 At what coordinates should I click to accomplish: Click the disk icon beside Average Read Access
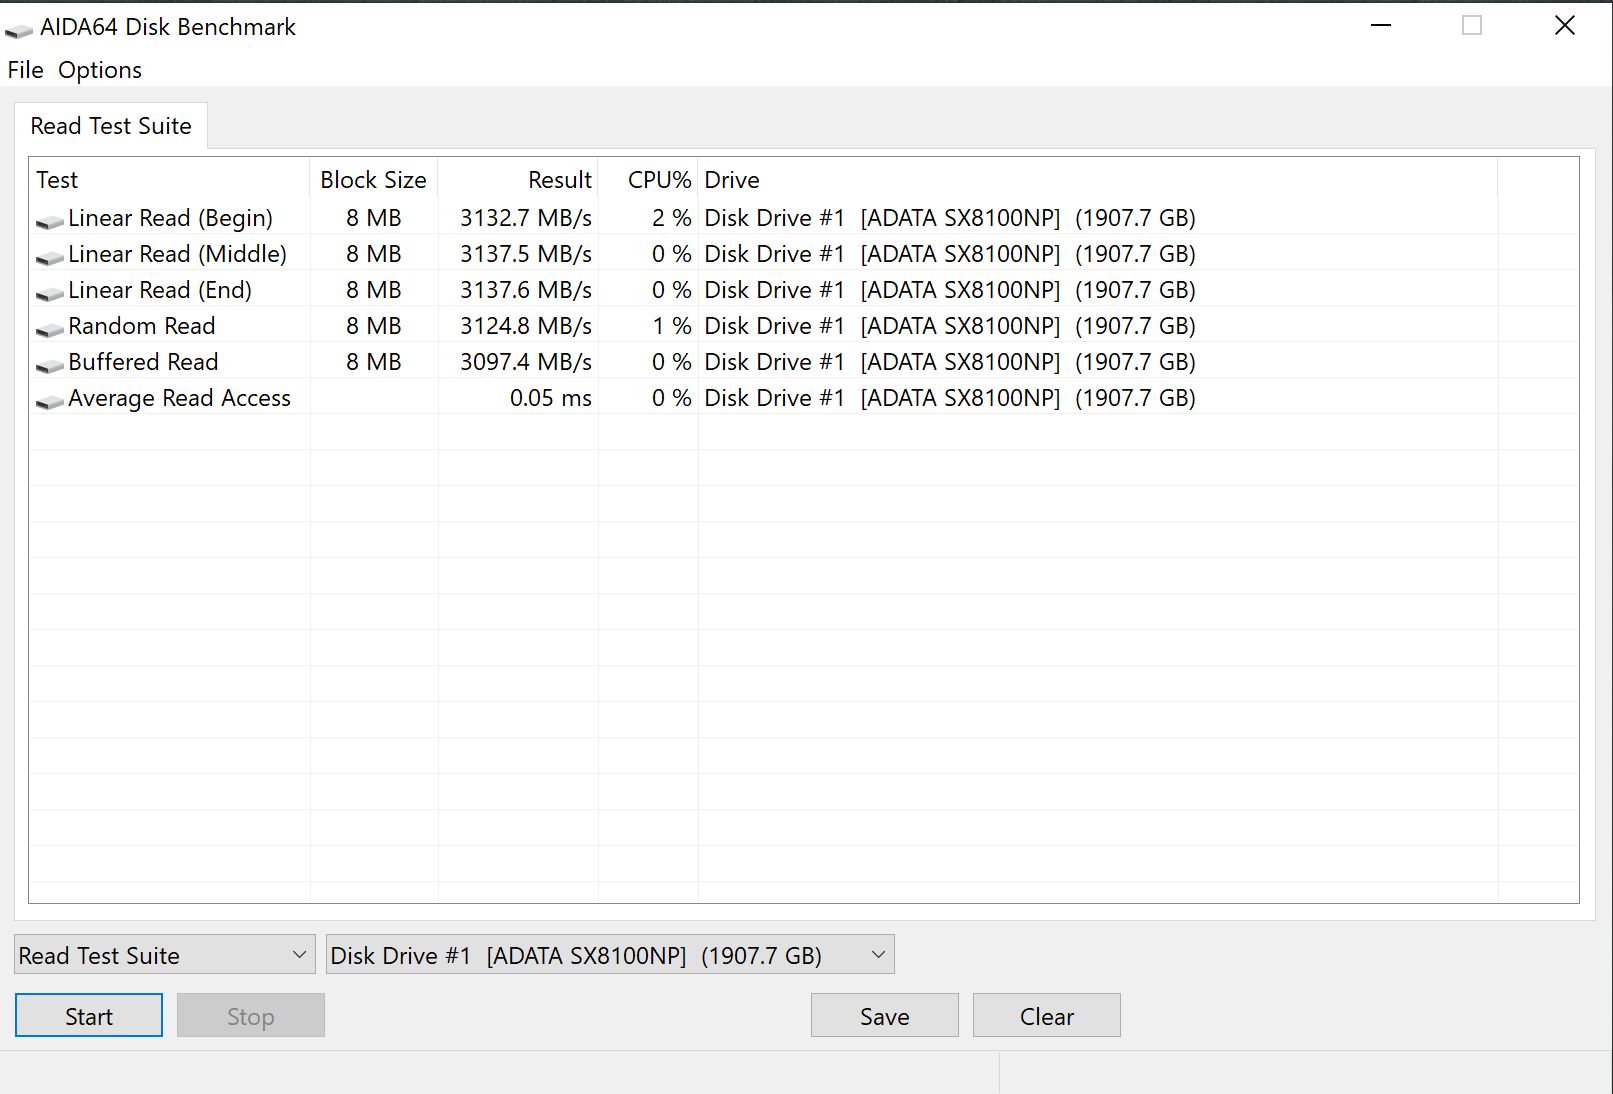pyautogui.click(x=50, y=401)
